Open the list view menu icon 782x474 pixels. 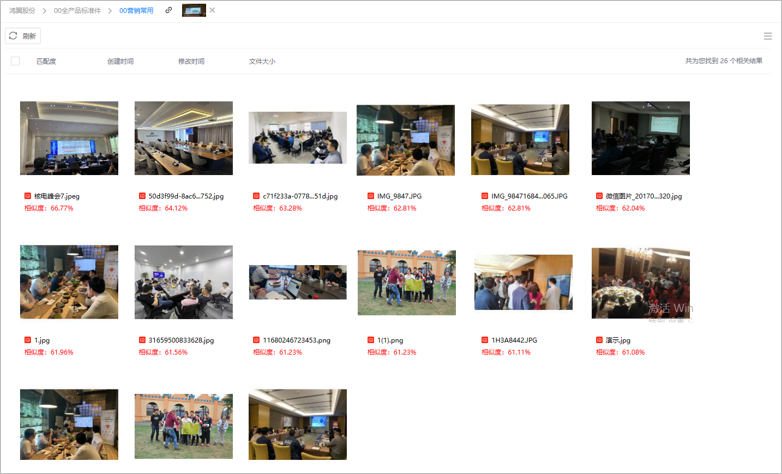click(x=768, y=36)
